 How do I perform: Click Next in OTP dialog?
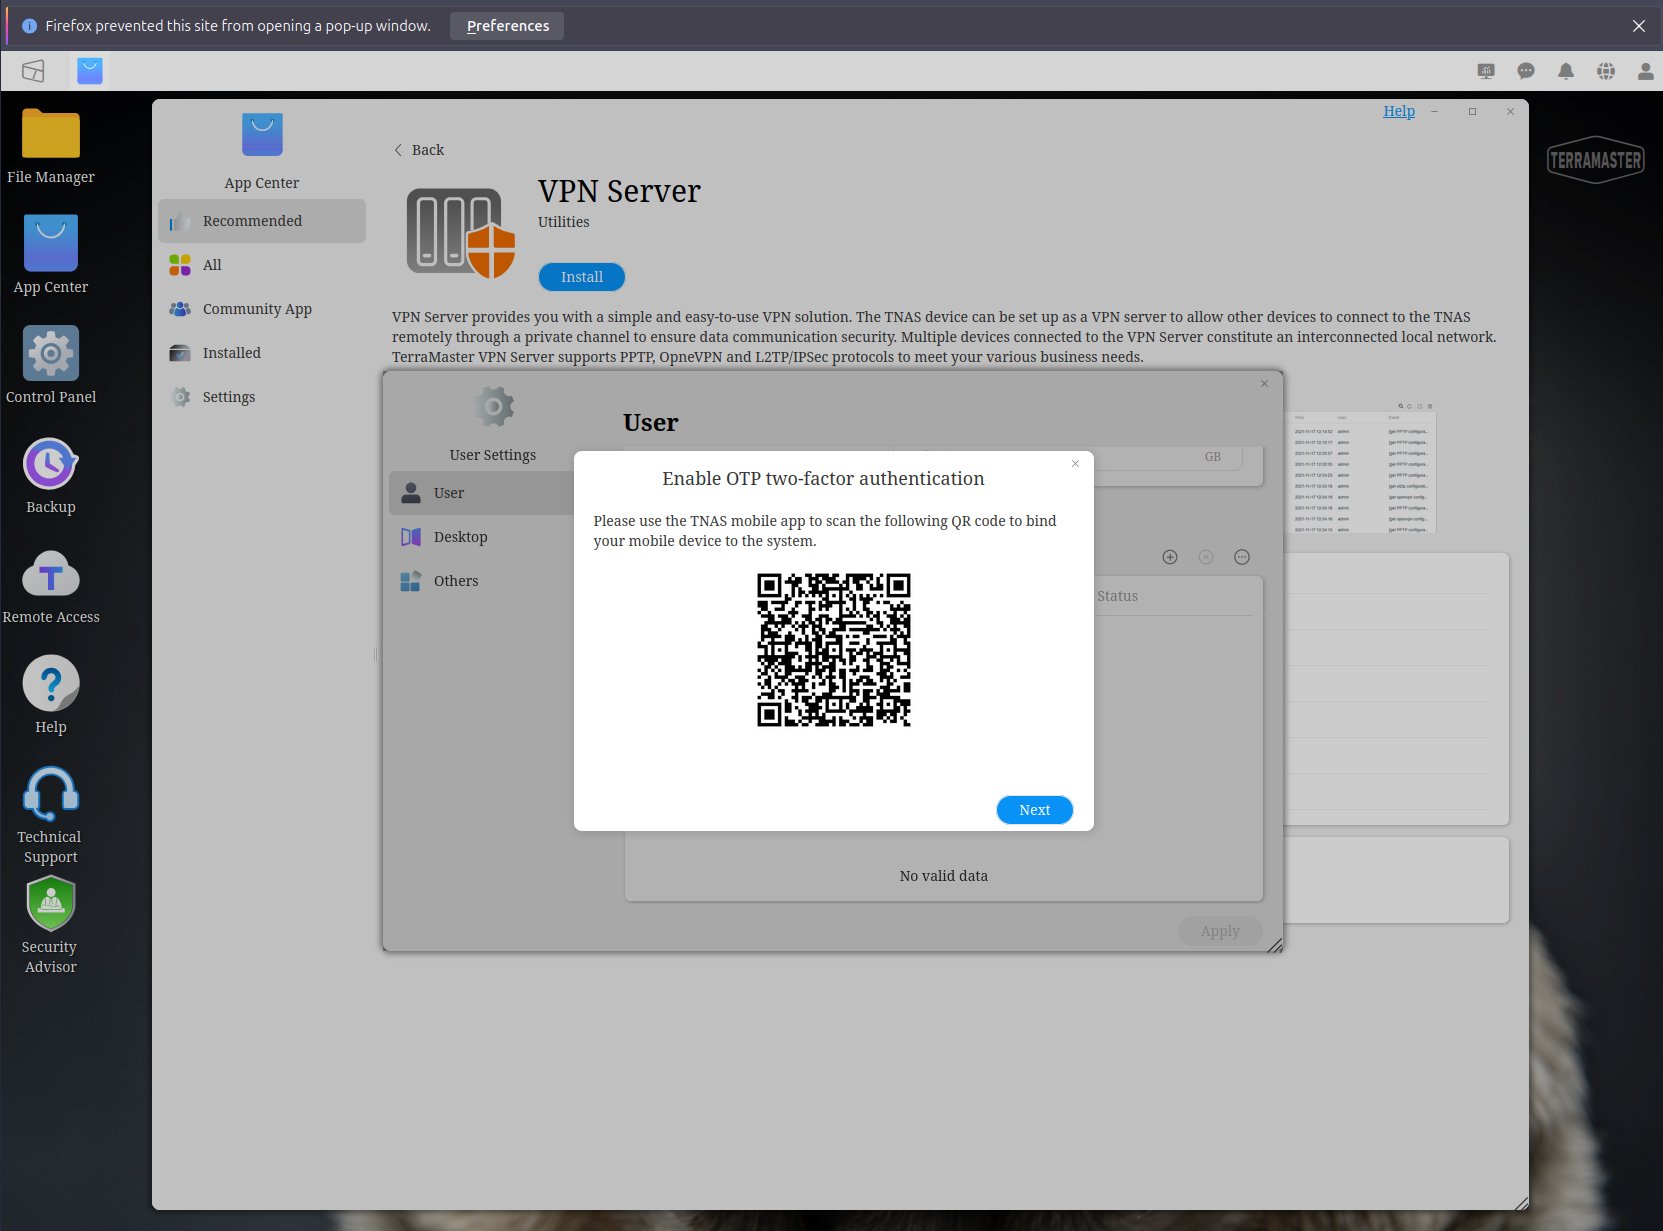pos(1035,810)
